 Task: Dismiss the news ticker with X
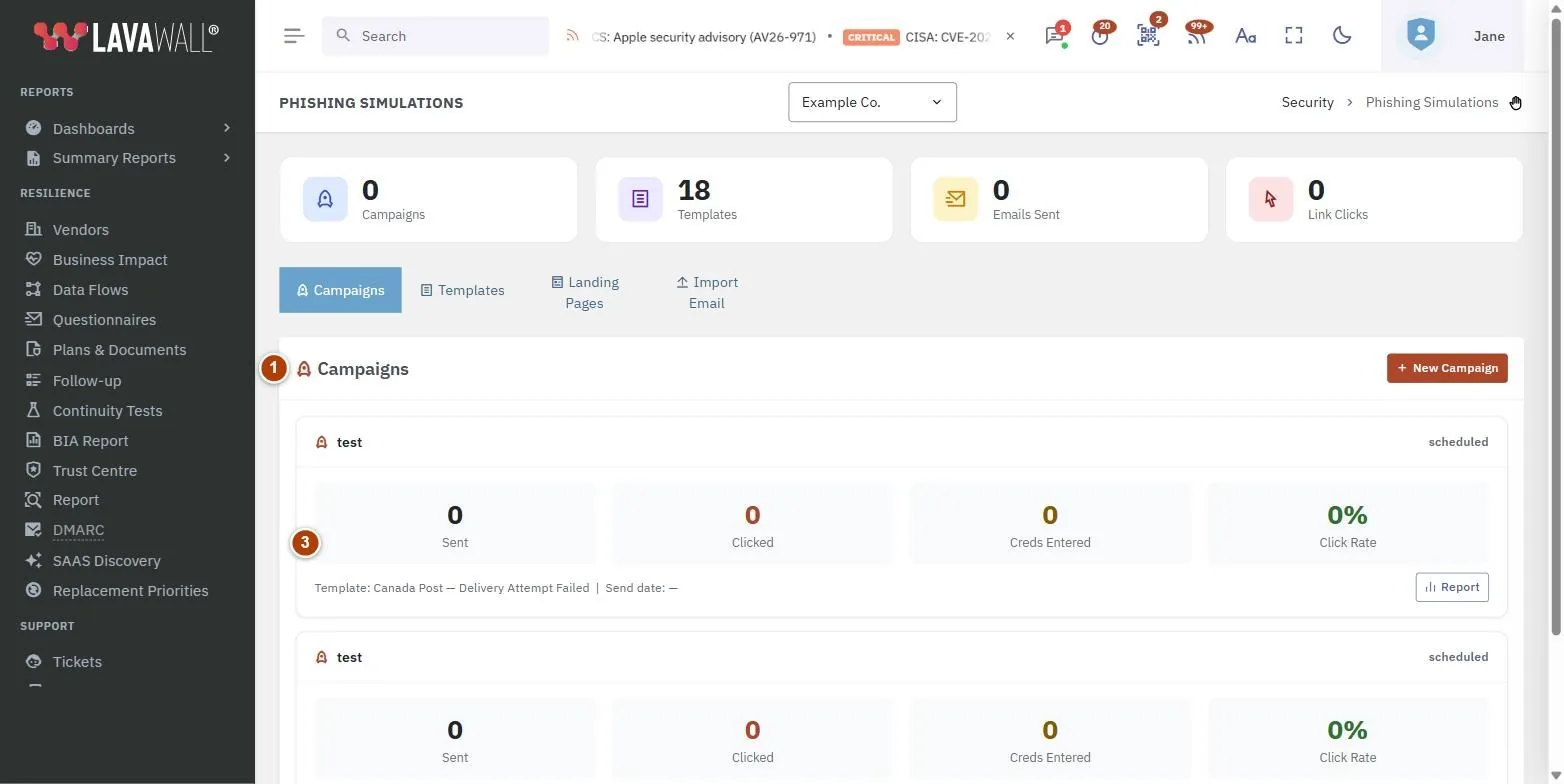coord(1010,36)
